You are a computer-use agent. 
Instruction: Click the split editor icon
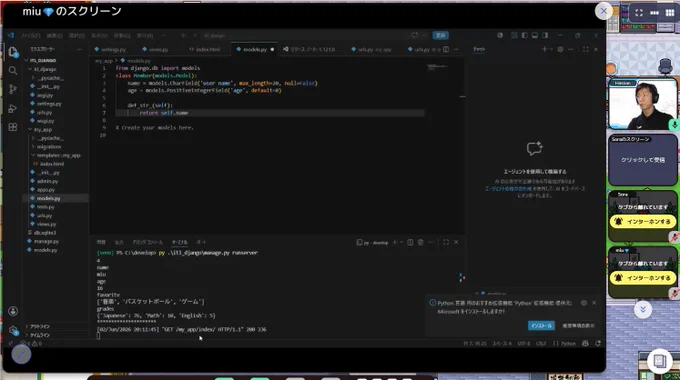(x=446, y=49)
